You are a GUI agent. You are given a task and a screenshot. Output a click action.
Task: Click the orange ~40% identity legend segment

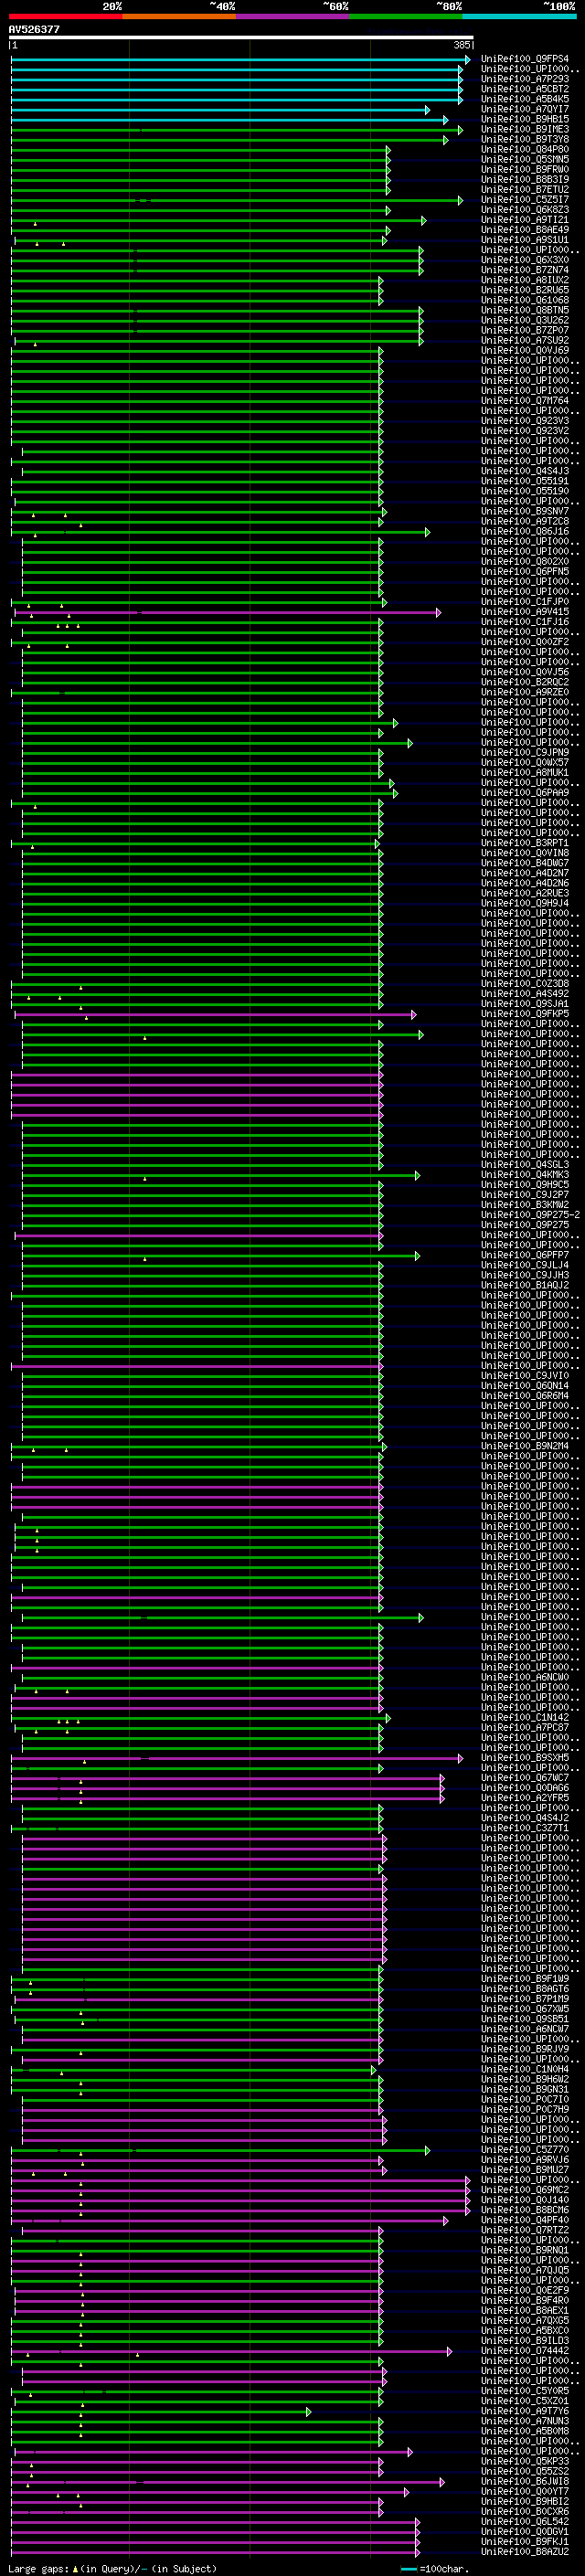179,16
